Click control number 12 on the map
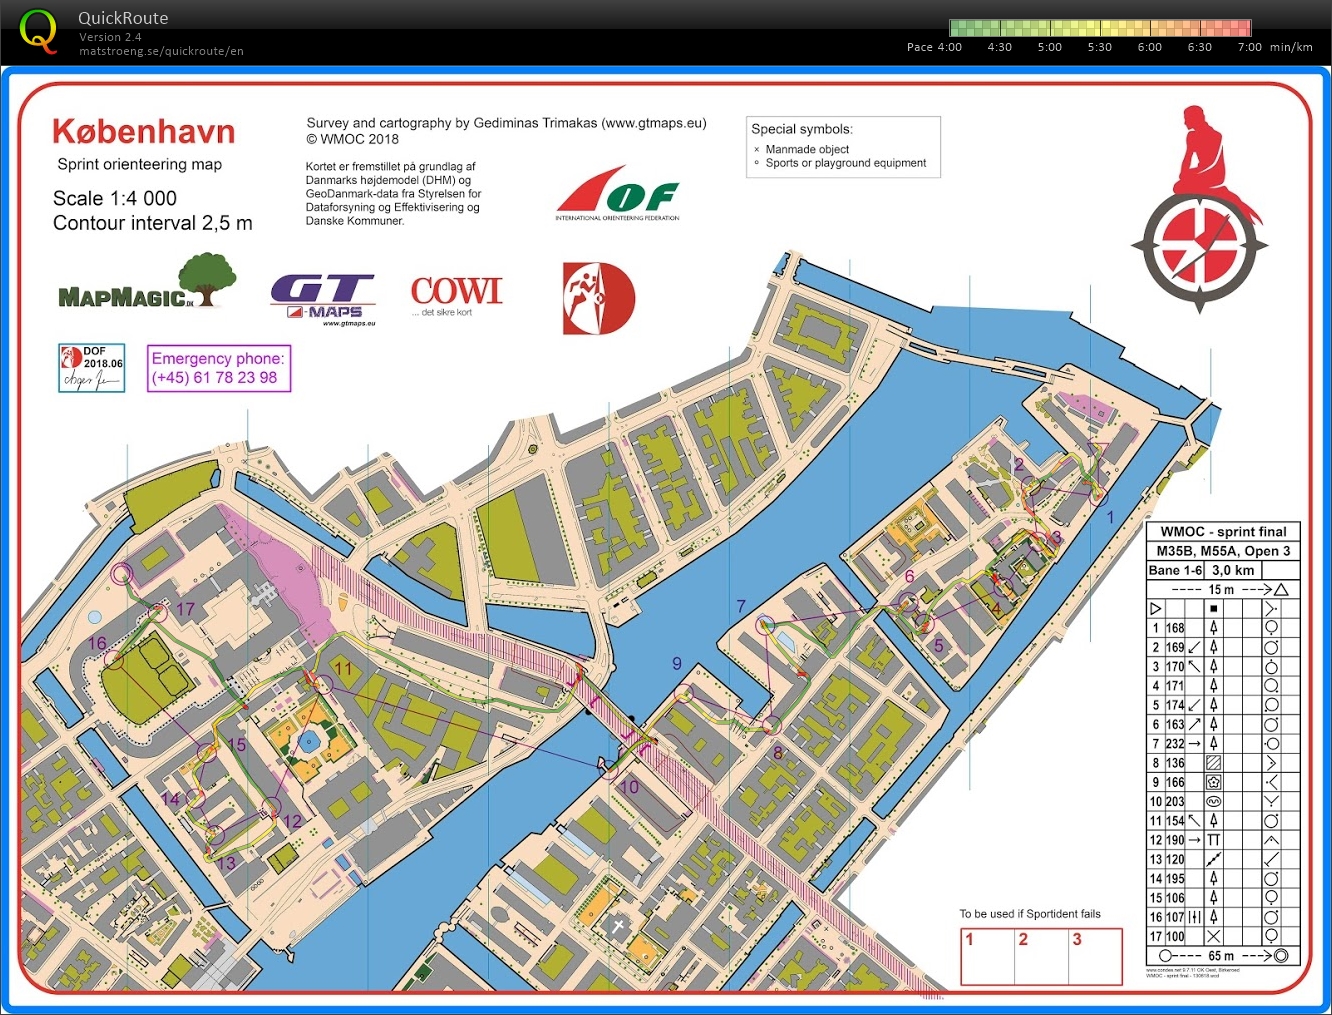This screenshot has height=1015, width=1332. pos(292,821)
